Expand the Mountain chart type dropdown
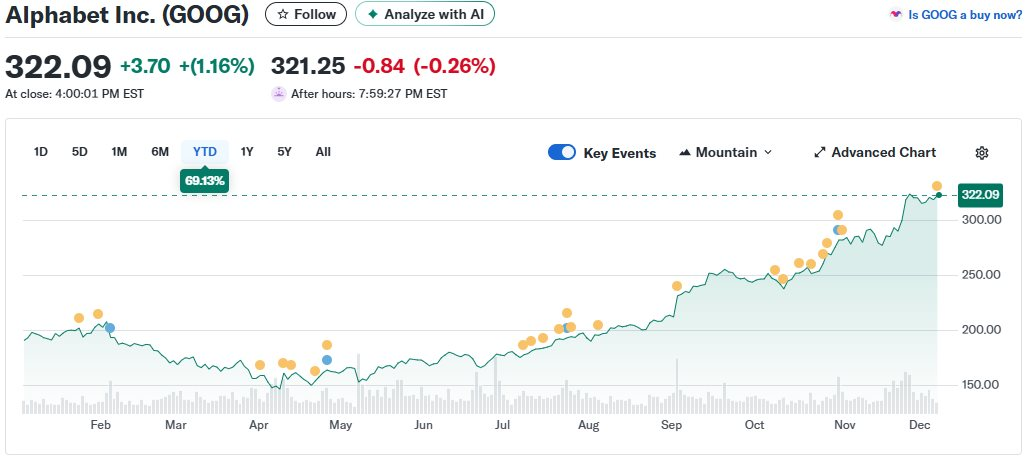Screen dimensions: 1031x460 (768, 153)
